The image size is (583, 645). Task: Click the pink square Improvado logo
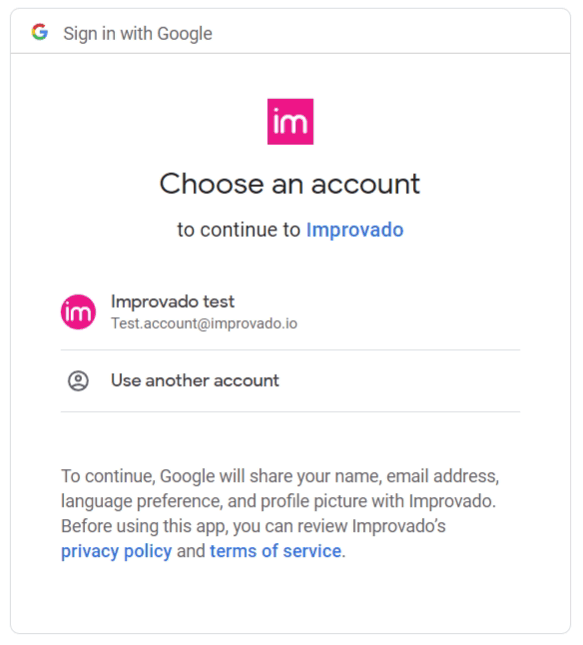point(290,122)
